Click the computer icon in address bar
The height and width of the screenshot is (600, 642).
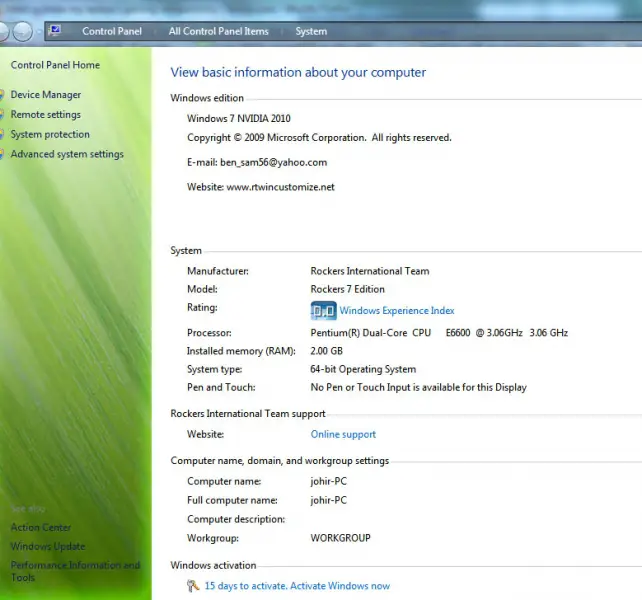point(55,31)
